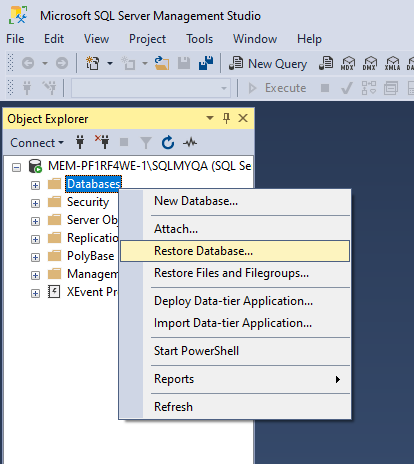This screenshot has height=464, width=414.
Task: Choose Refresh from context menu
Action: pyautogui.click(x=235, y=407)
